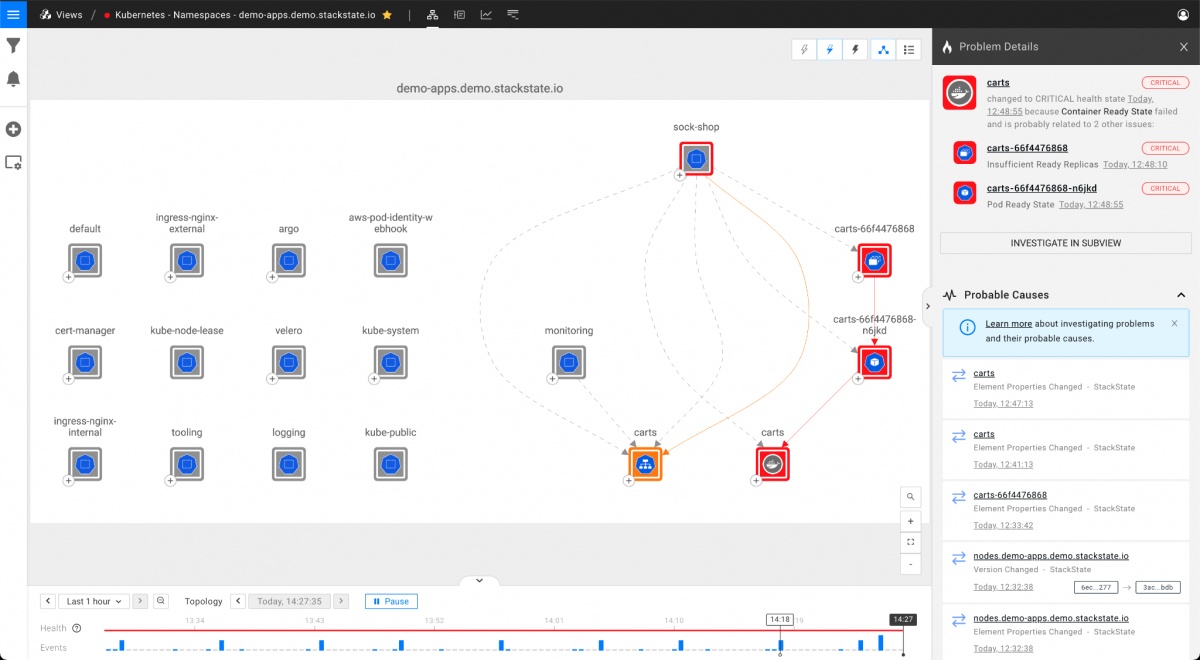The image size is (1200, 660).
Task: Open the hamburger main menu
Action: (x=14, y=14)
